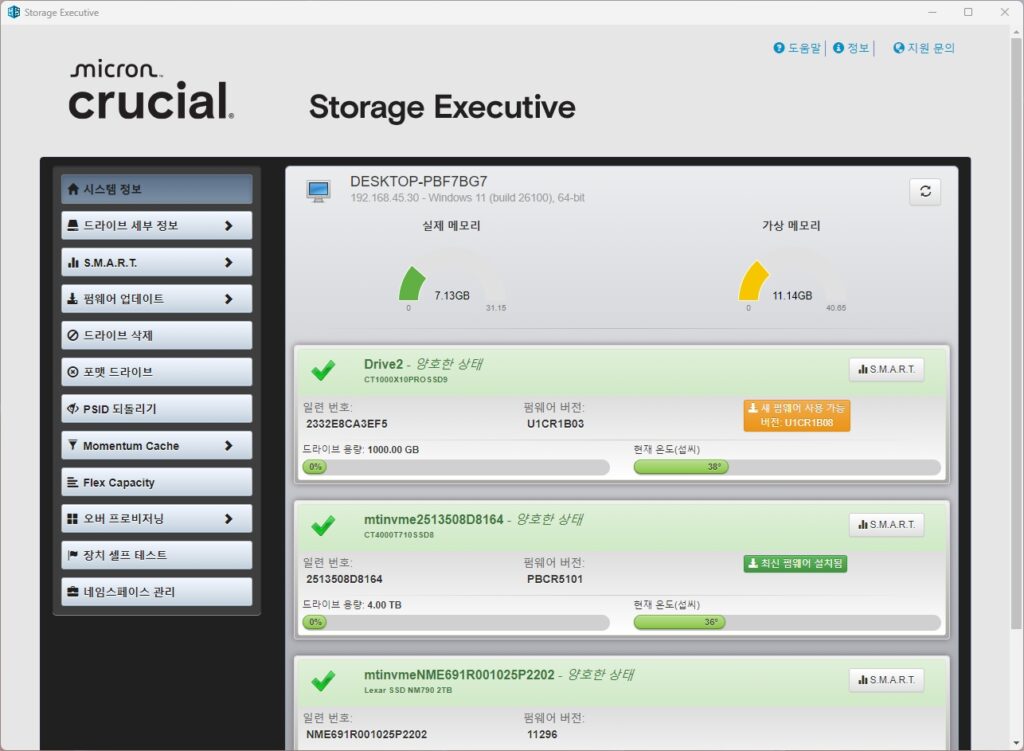Click the briefcase icon beside 네임스페이스 관리

73,592
